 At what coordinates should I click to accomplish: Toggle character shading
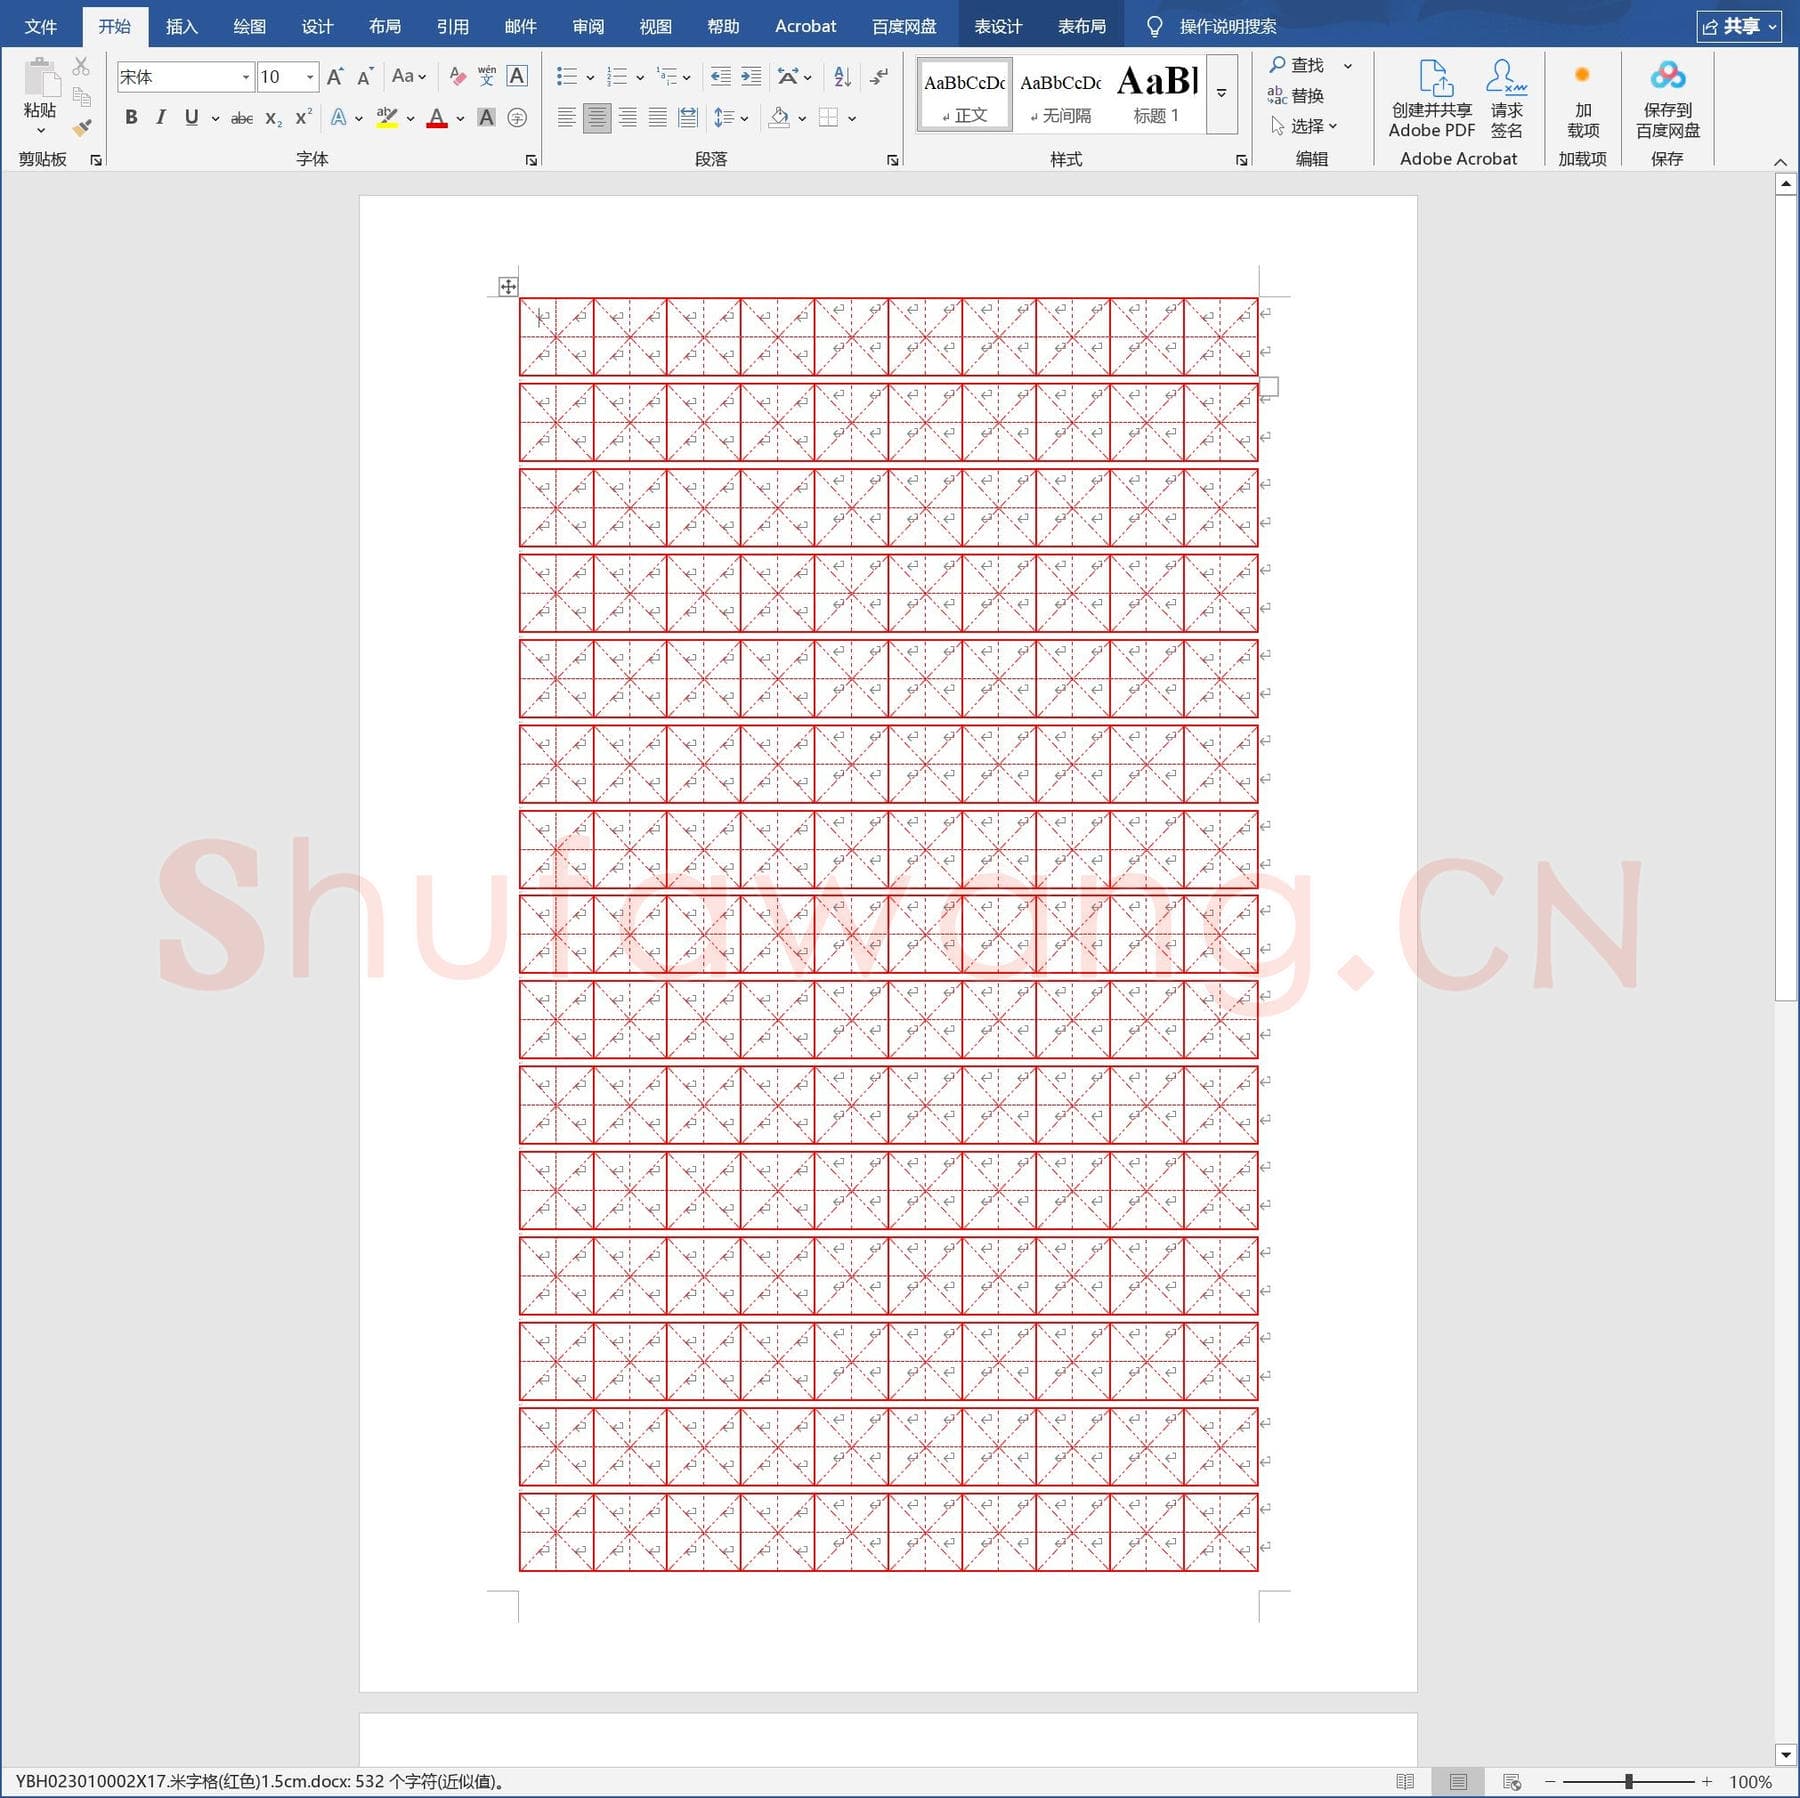pos(487,118)
